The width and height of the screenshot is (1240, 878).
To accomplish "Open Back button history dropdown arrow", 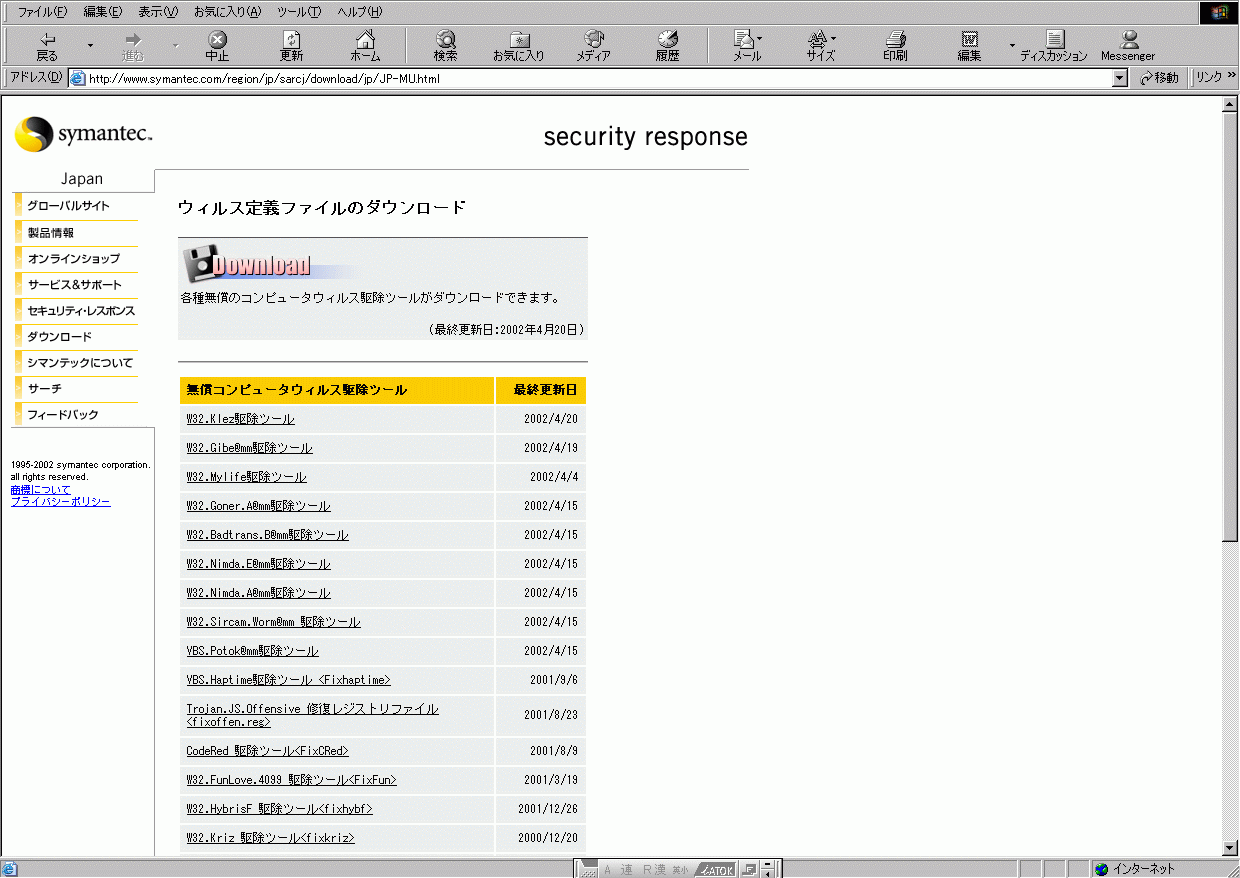I will [90, 45].
